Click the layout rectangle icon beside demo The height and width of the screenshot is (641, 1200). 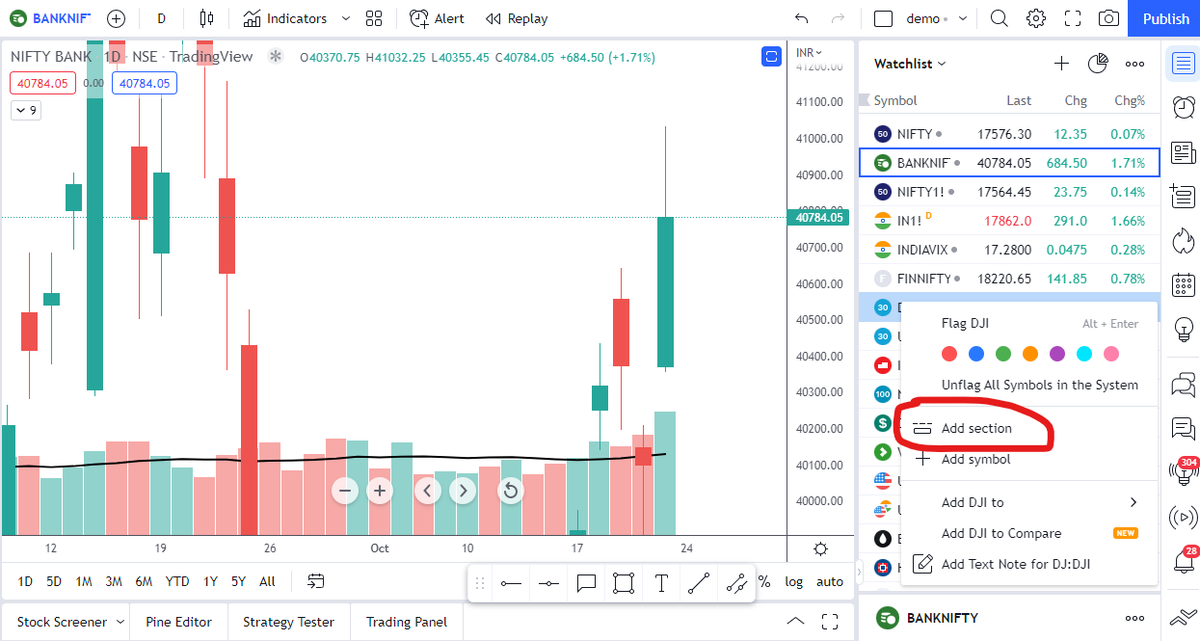tap(883, 18)
